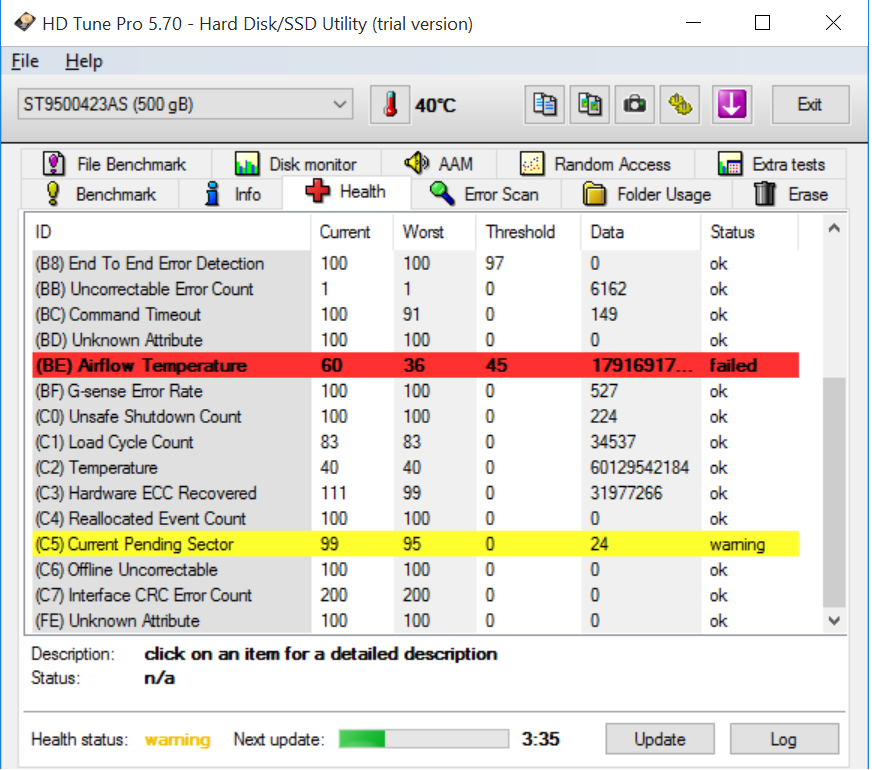The height and width of the screenshot is (770, 872).
Task: Click the AAM speaker icon
Action: 417,163
